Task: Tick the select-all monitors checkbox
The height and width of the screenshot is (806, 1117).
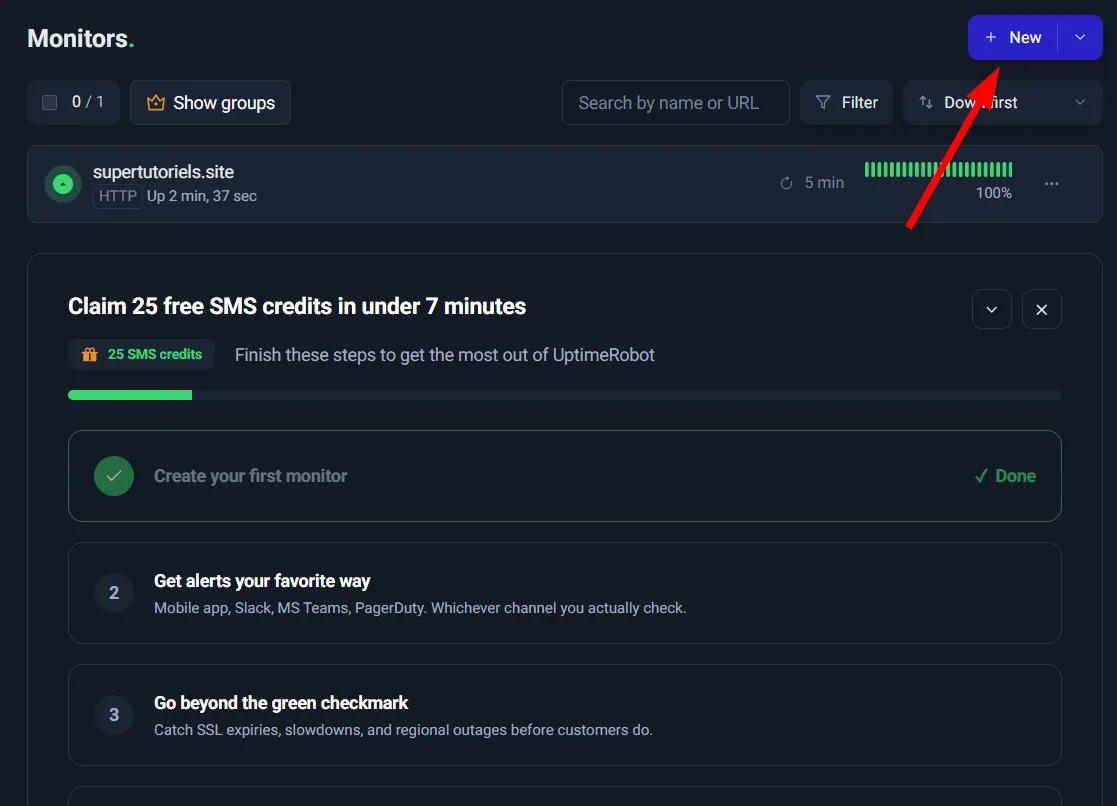Action: 50,103
